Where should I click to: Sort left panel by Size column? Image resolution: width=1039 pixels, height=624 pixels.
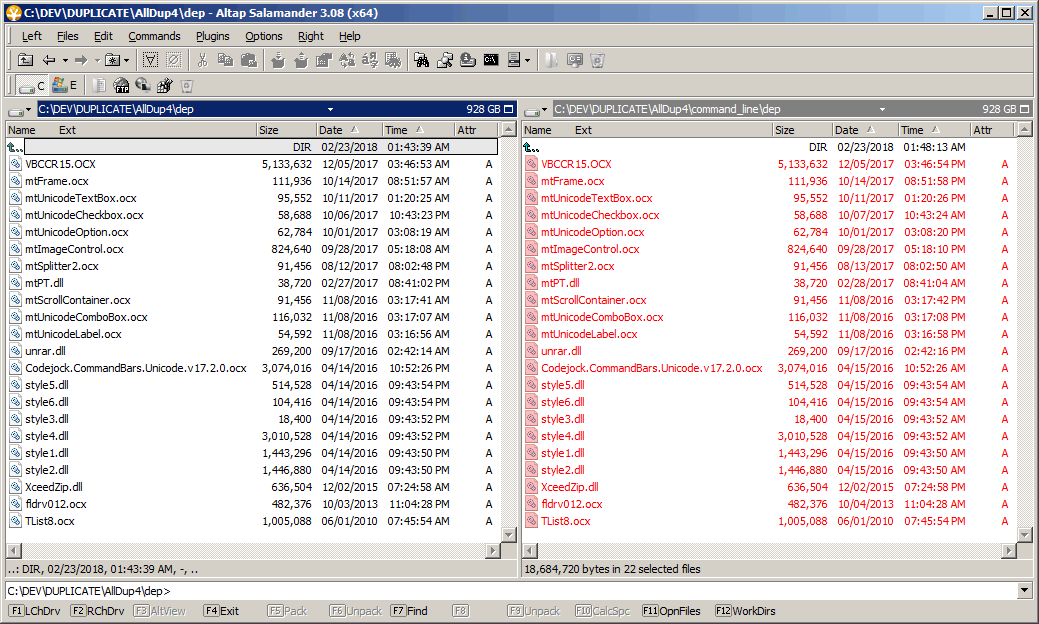pos(286,130)
